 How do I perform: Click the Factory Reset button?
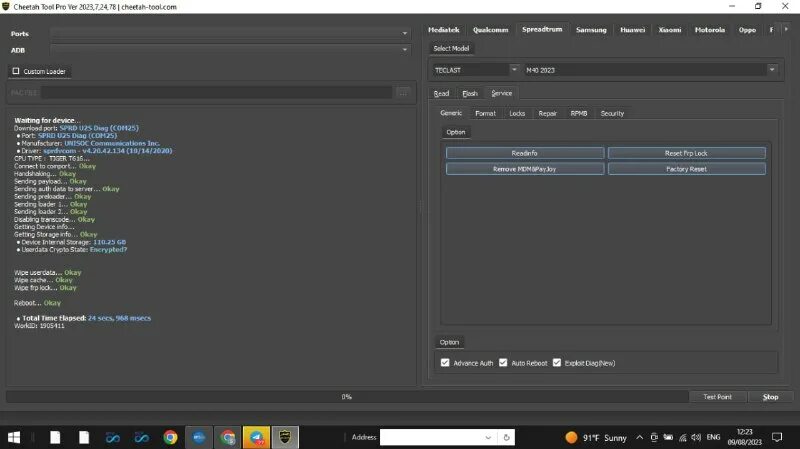(686, 169)
